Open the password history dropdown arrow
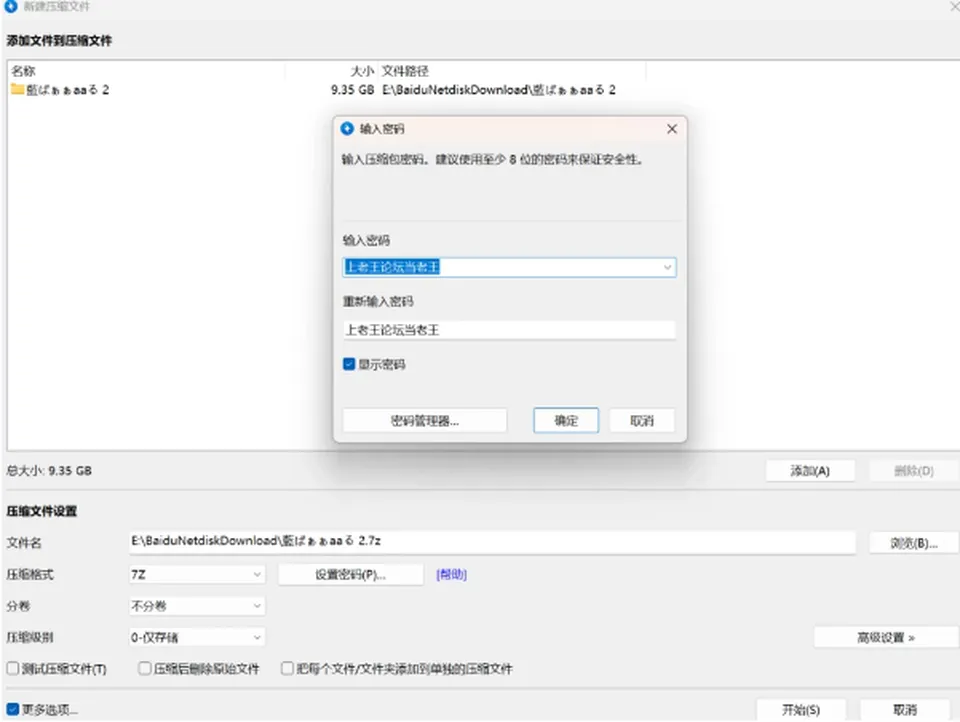Image resolution: width=960 pixels, height=722 pixels. point(667,268)
